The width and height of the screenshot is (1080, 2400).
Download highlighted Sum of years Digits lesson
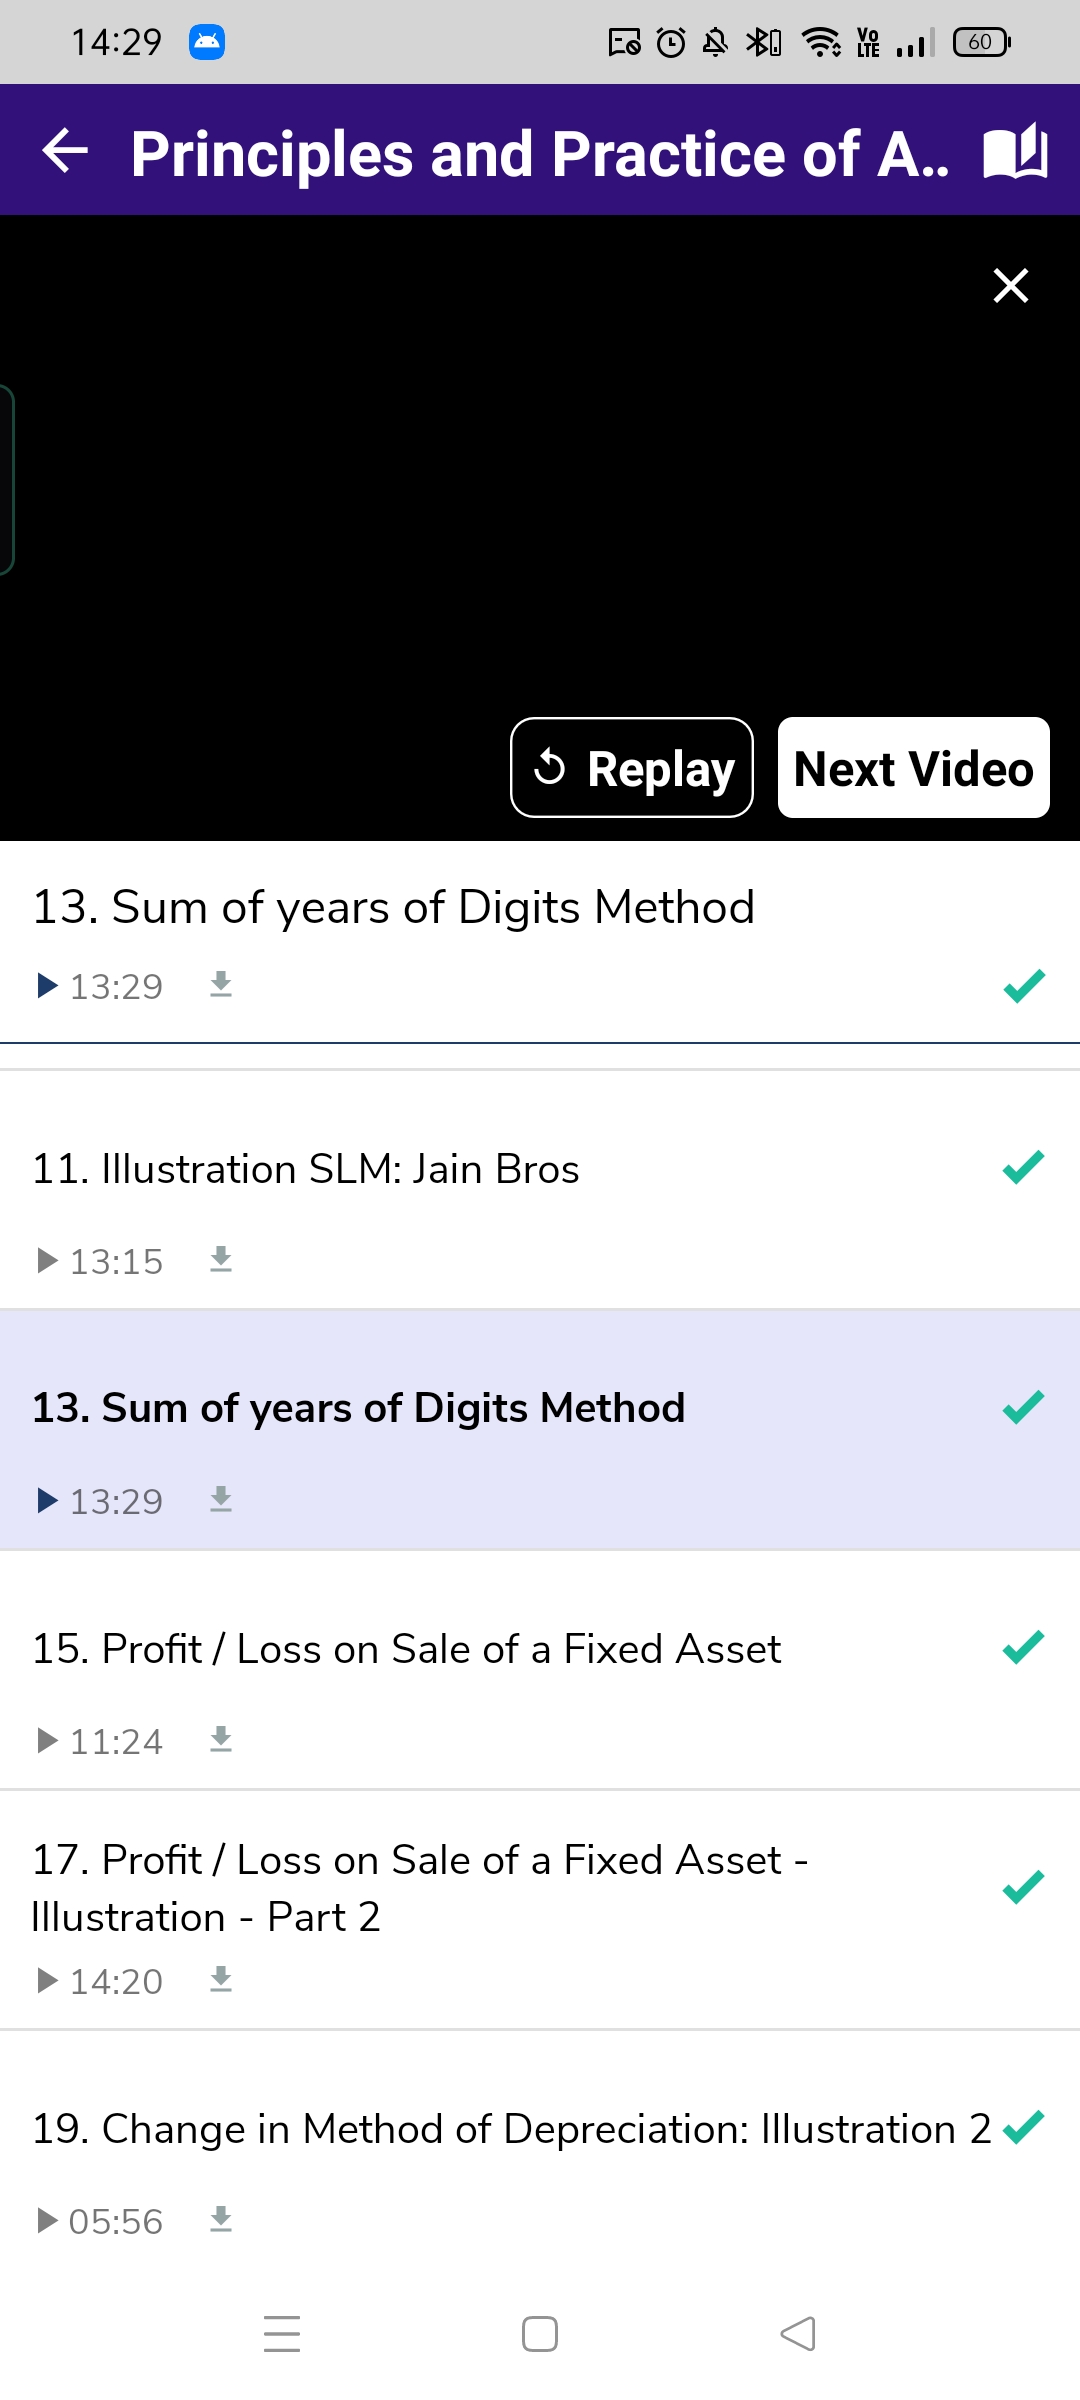click(x=221, y=1500)
